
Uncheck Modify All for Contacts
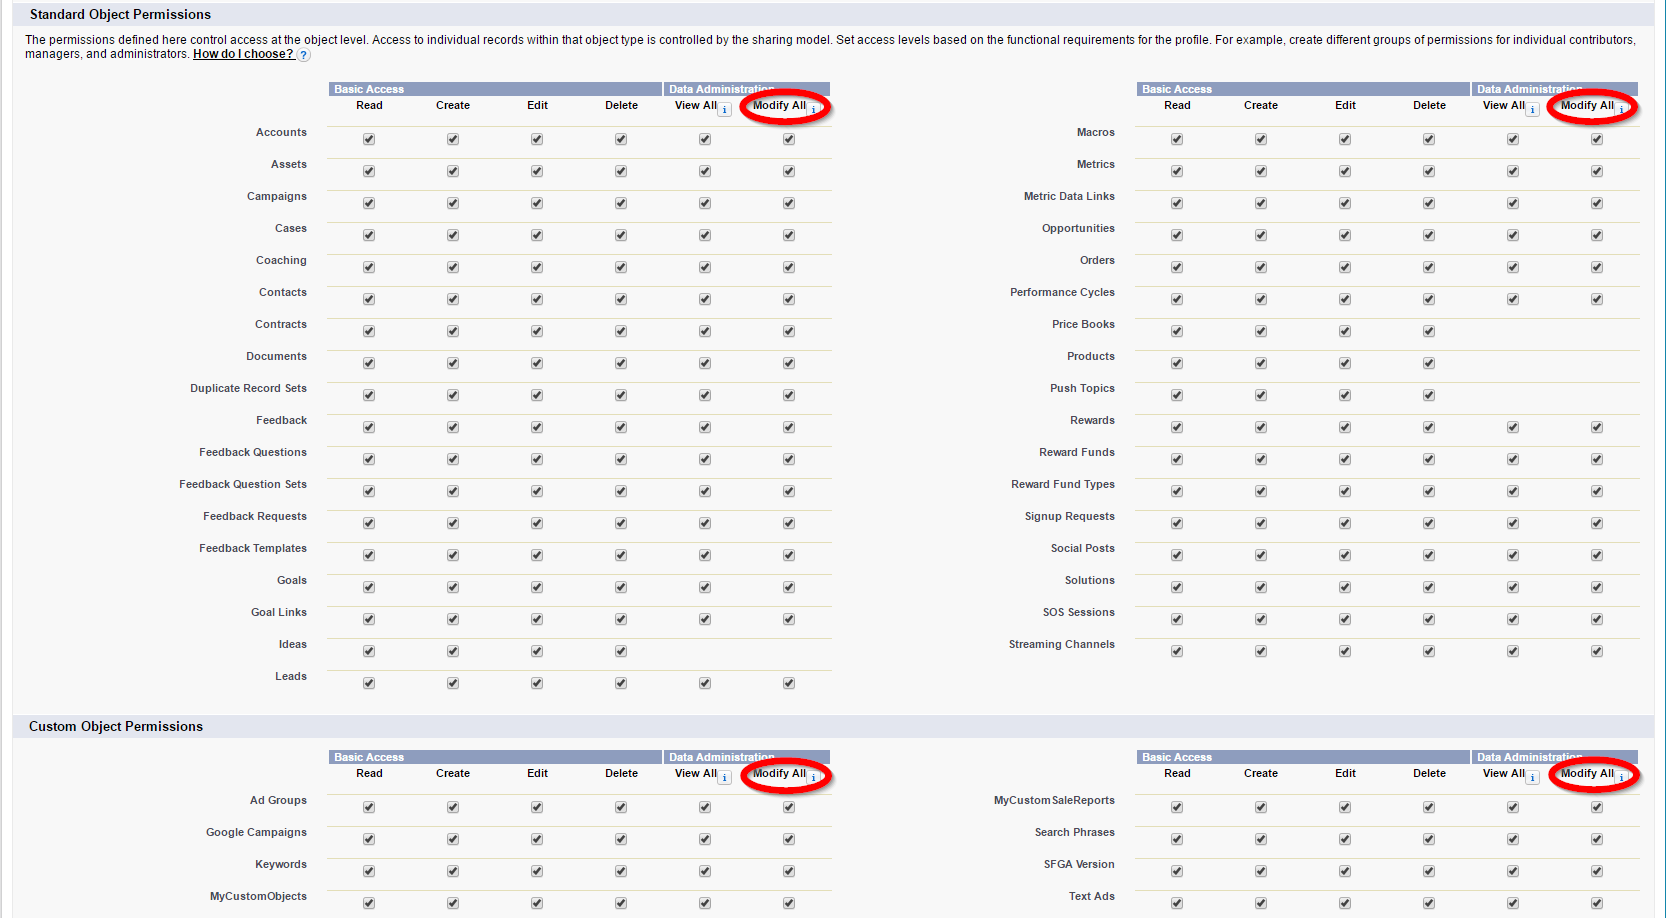(789, 299)
